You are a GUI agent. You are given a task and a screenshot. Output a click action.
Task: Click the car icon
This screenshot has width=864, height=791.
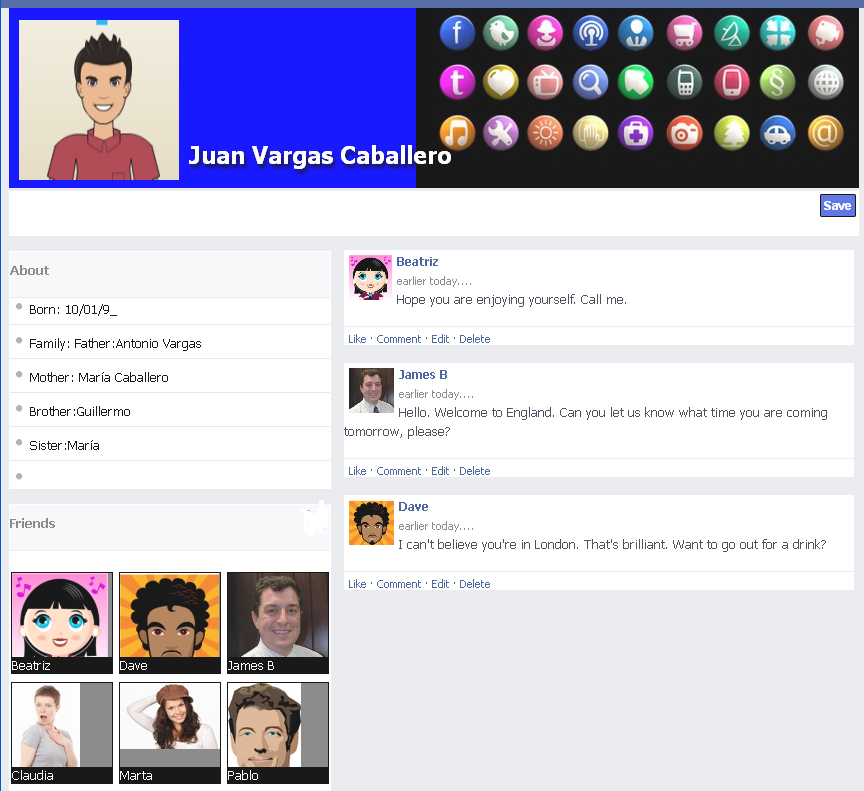coord(778,132)
